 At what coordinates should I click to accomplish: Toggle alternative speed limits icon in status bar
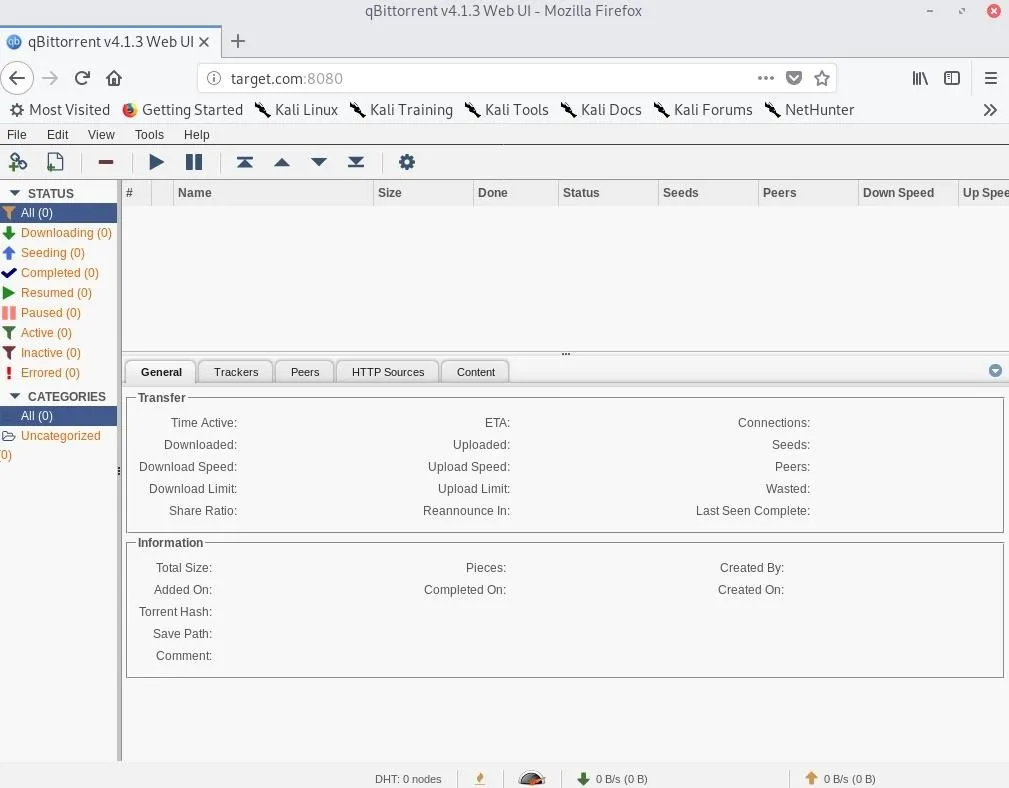click(532, 779)
